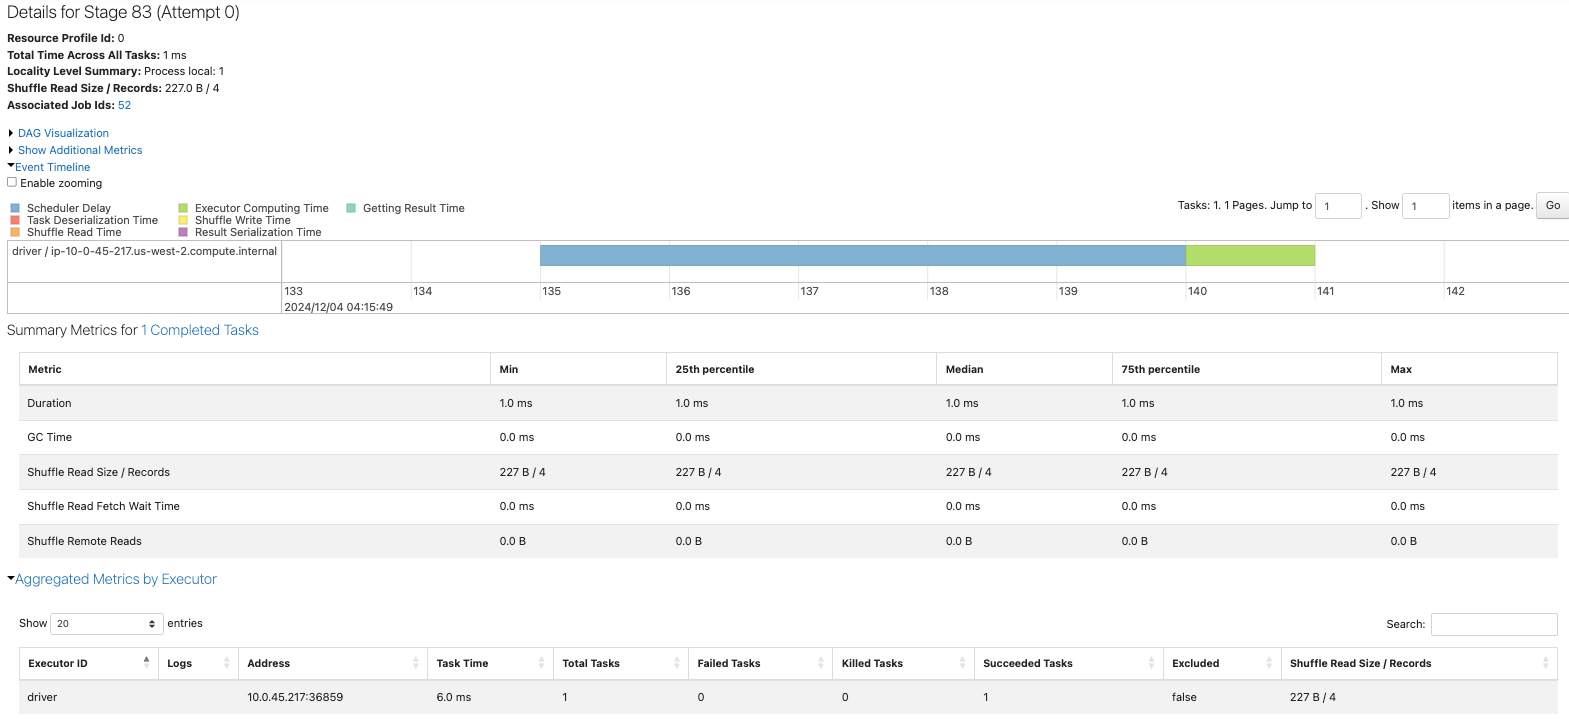The width and height of the screenshot is (1569, 719).
Task: Click the green executor computing timeline bar
Action: click(x=1250, y=255)
